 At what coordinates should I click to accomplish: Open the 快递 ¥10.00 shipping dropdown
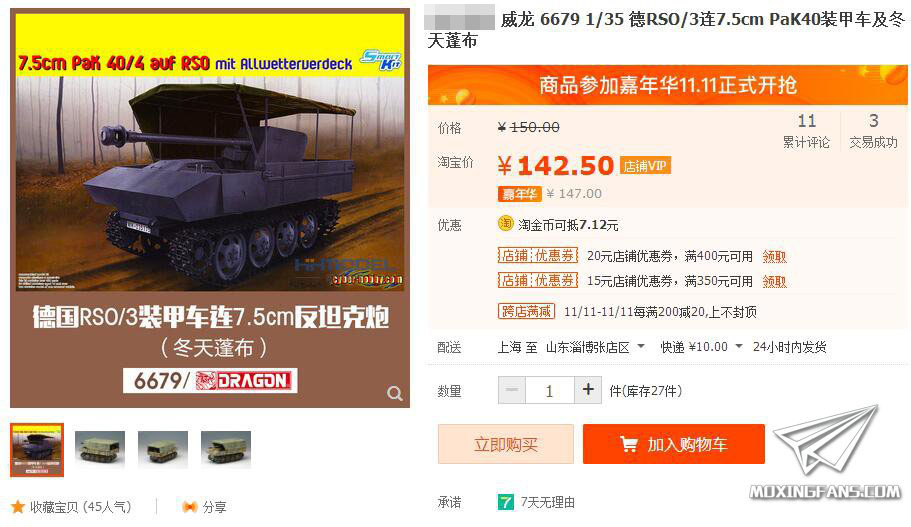point(738,346)
